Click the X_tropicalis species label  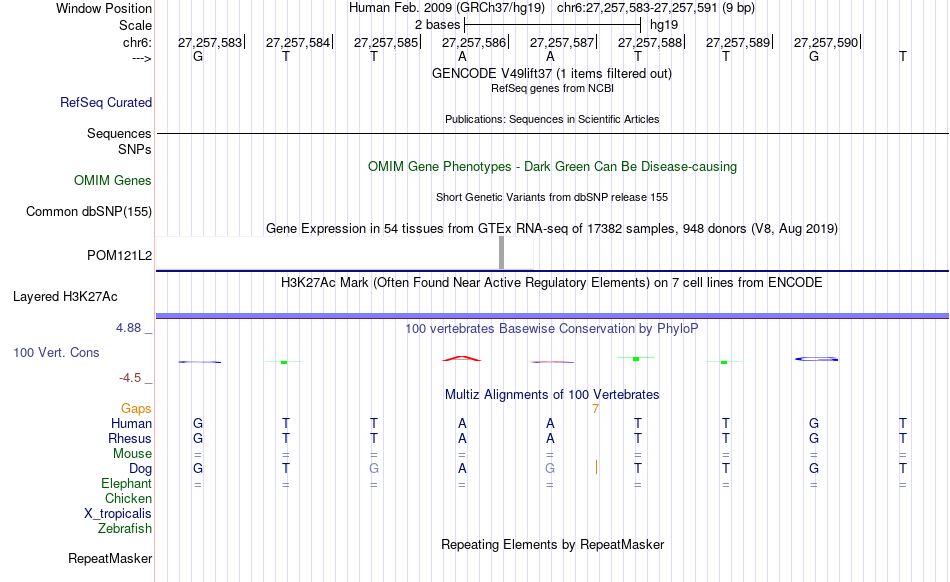pos(118,514)
